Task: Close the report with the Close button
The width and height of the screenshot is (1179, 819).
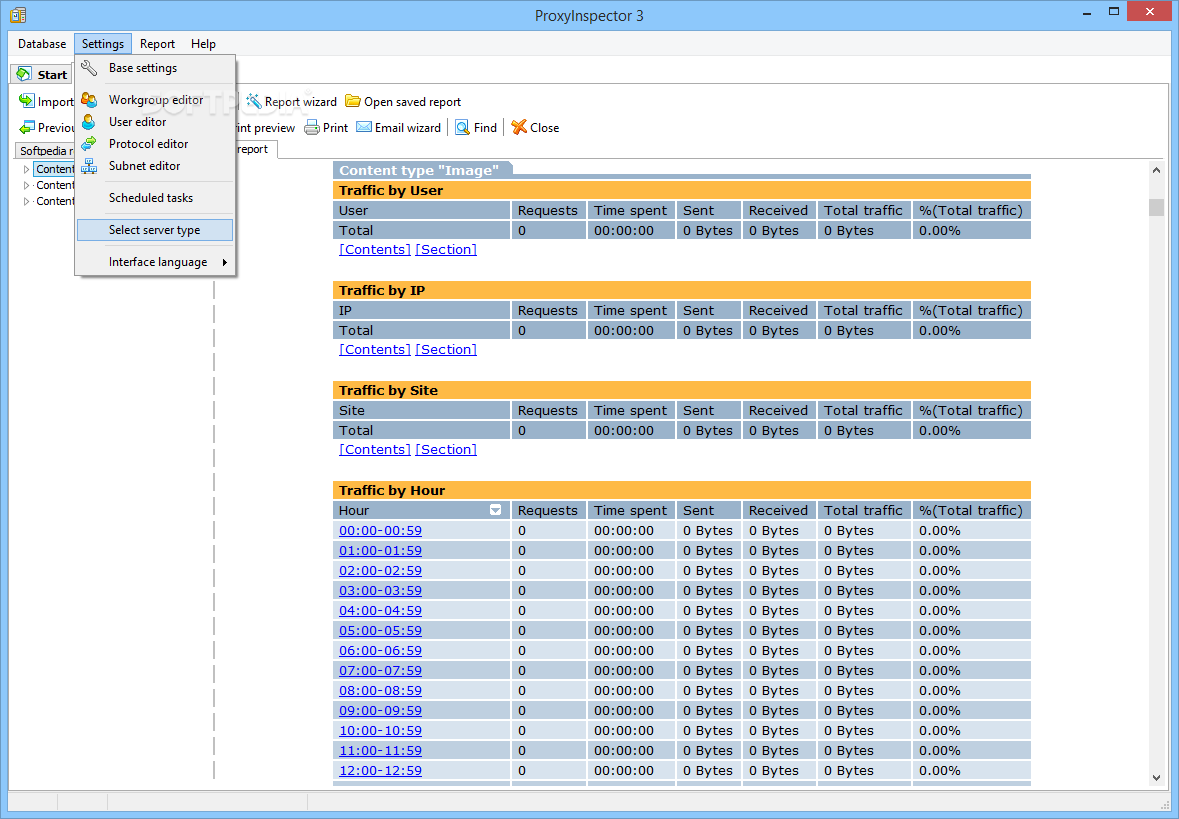Action: (x=535, y=128)
